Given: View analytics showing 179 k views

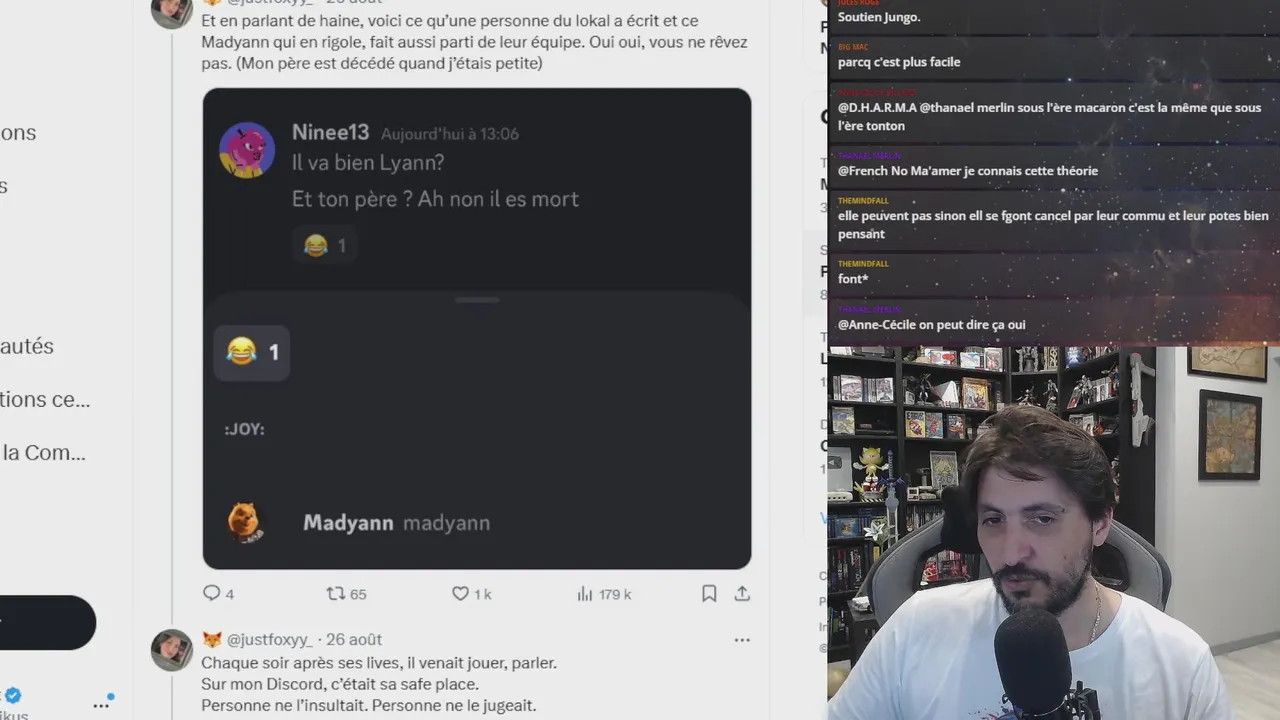Looking at the screenshot, I should [603, 594].
